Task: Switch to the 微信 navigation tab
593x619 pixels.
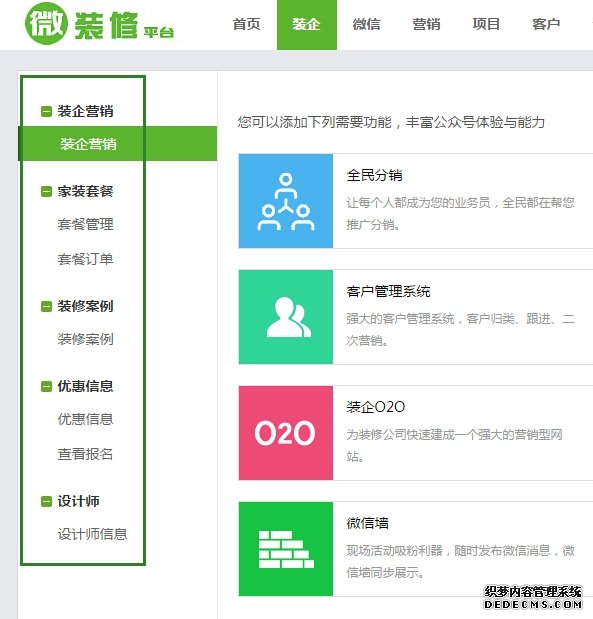Action: [366, 24]
